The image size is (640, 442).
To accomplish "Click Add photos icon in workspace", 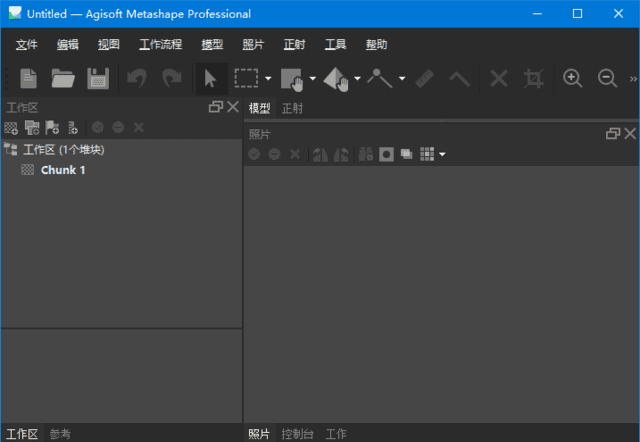I will (32, 128).
